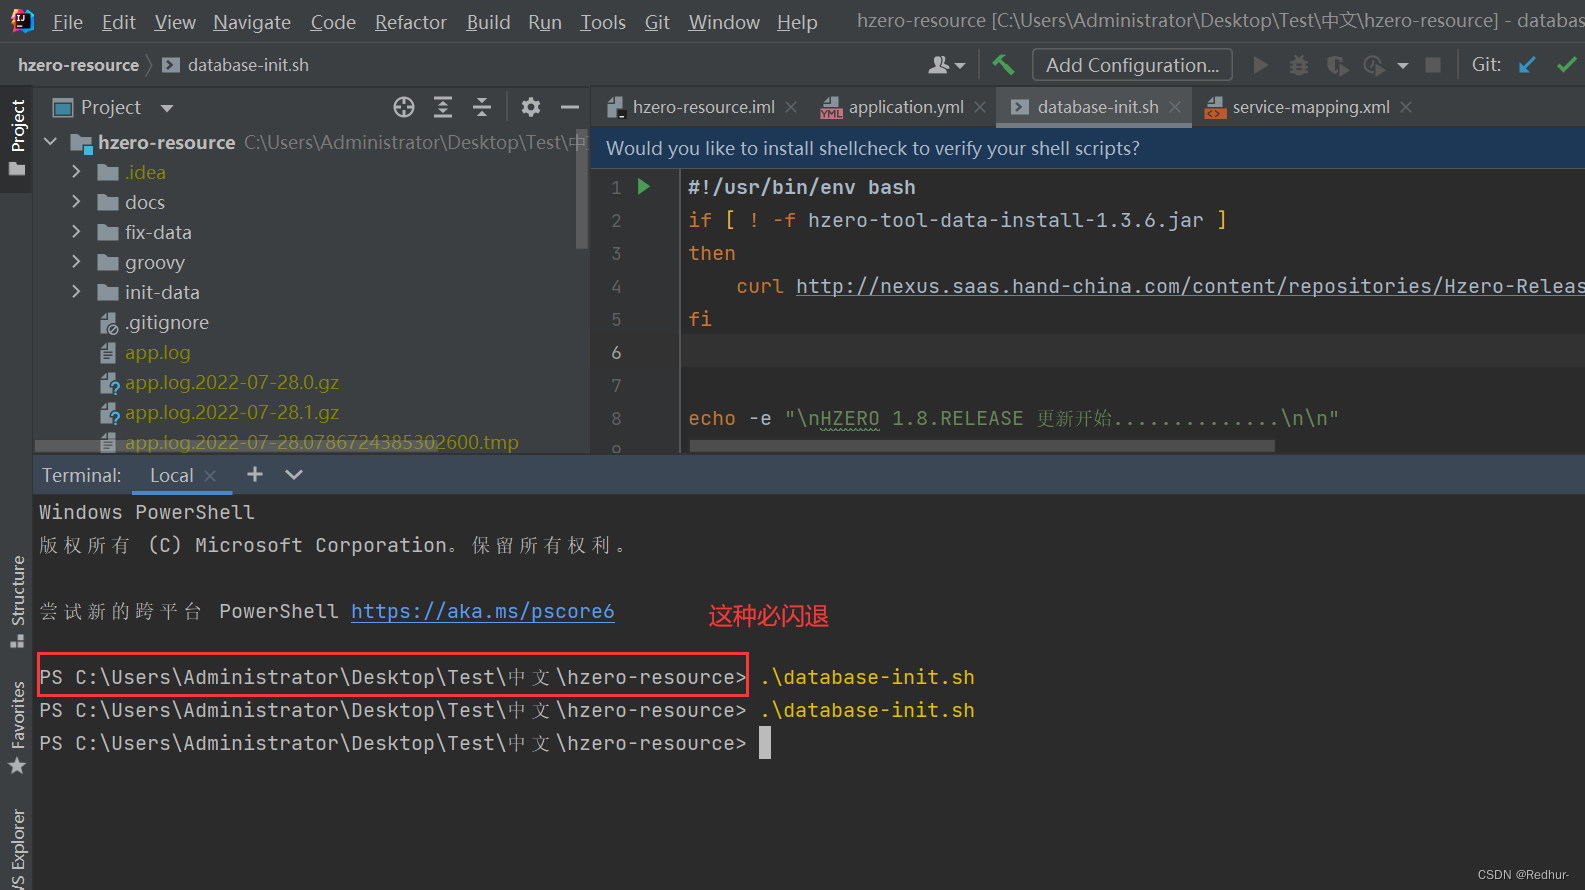This screenshot has width=1585, height=890.
Task: Click the Build project hammer icon
Action: pos(1002,65)
